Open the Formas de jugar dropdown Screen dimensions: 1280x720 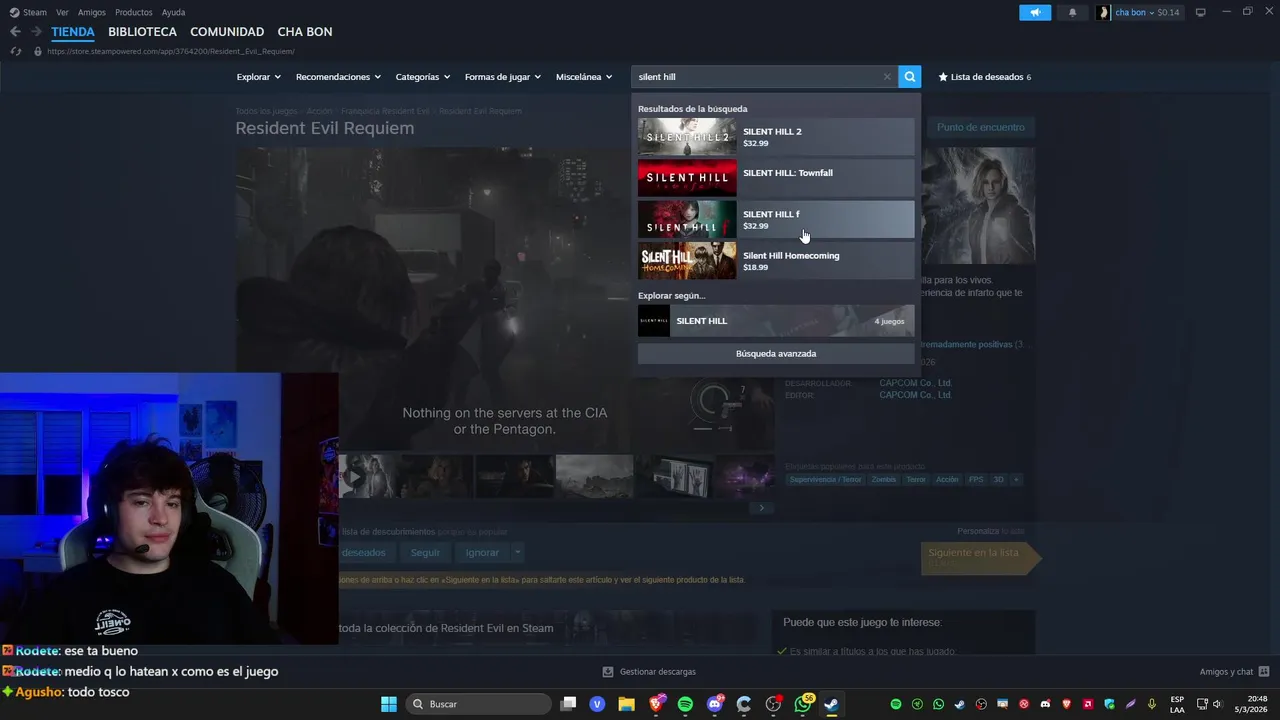(502, 77)
